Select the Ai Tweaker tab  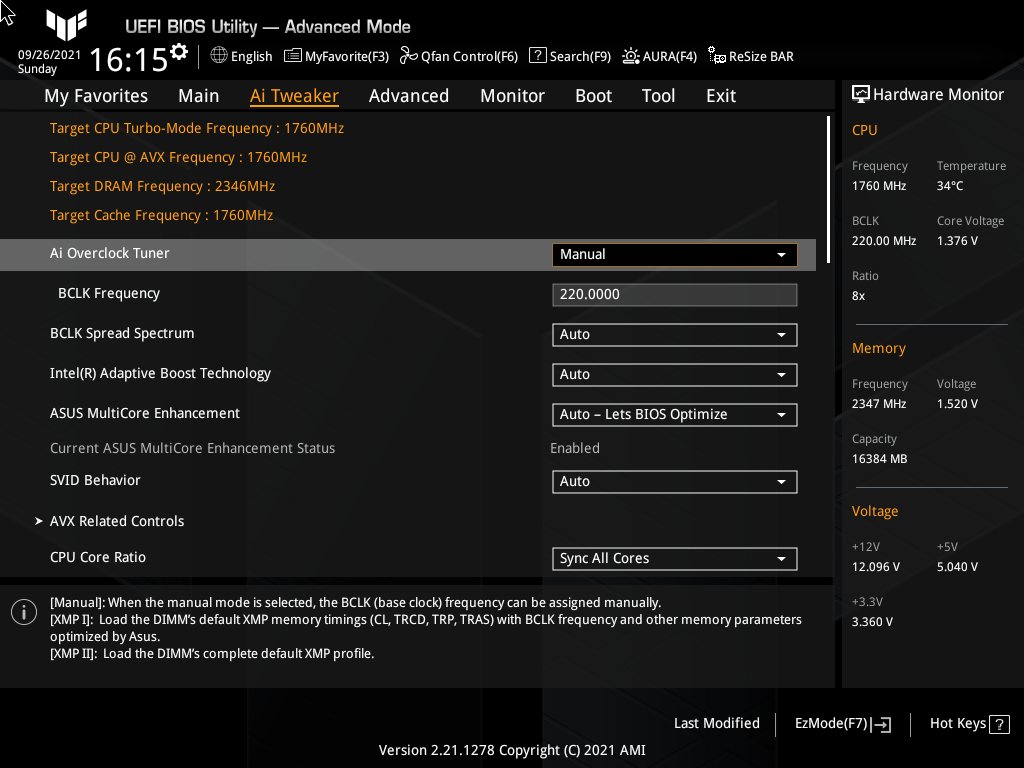coord(294,96)
